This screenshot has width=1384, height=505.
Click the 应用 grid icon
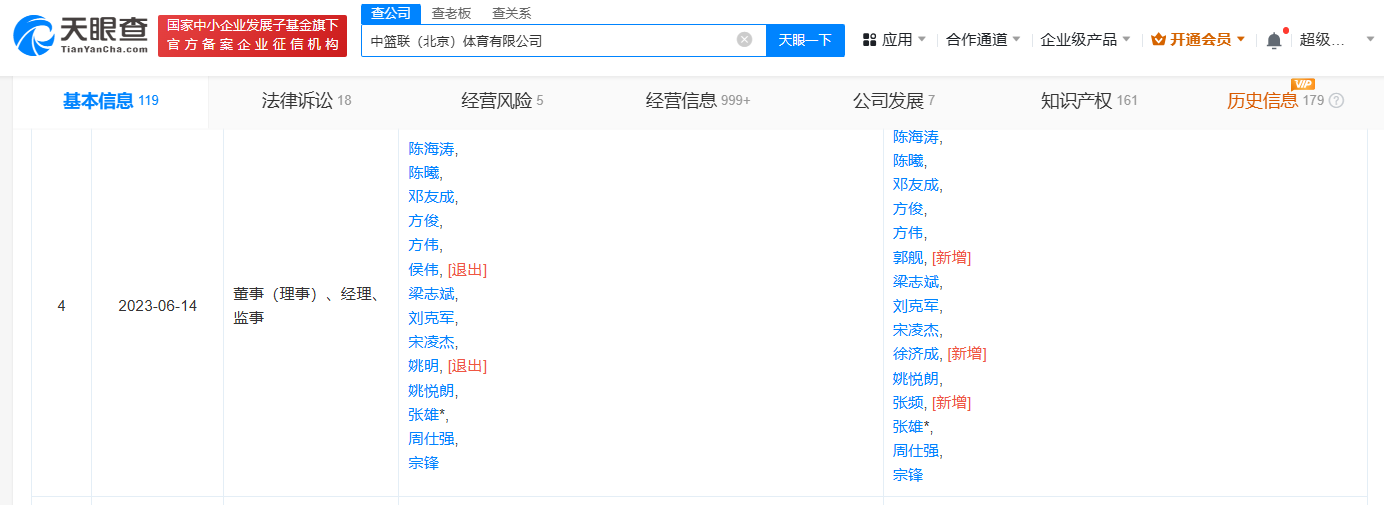(x=869, y=40)
